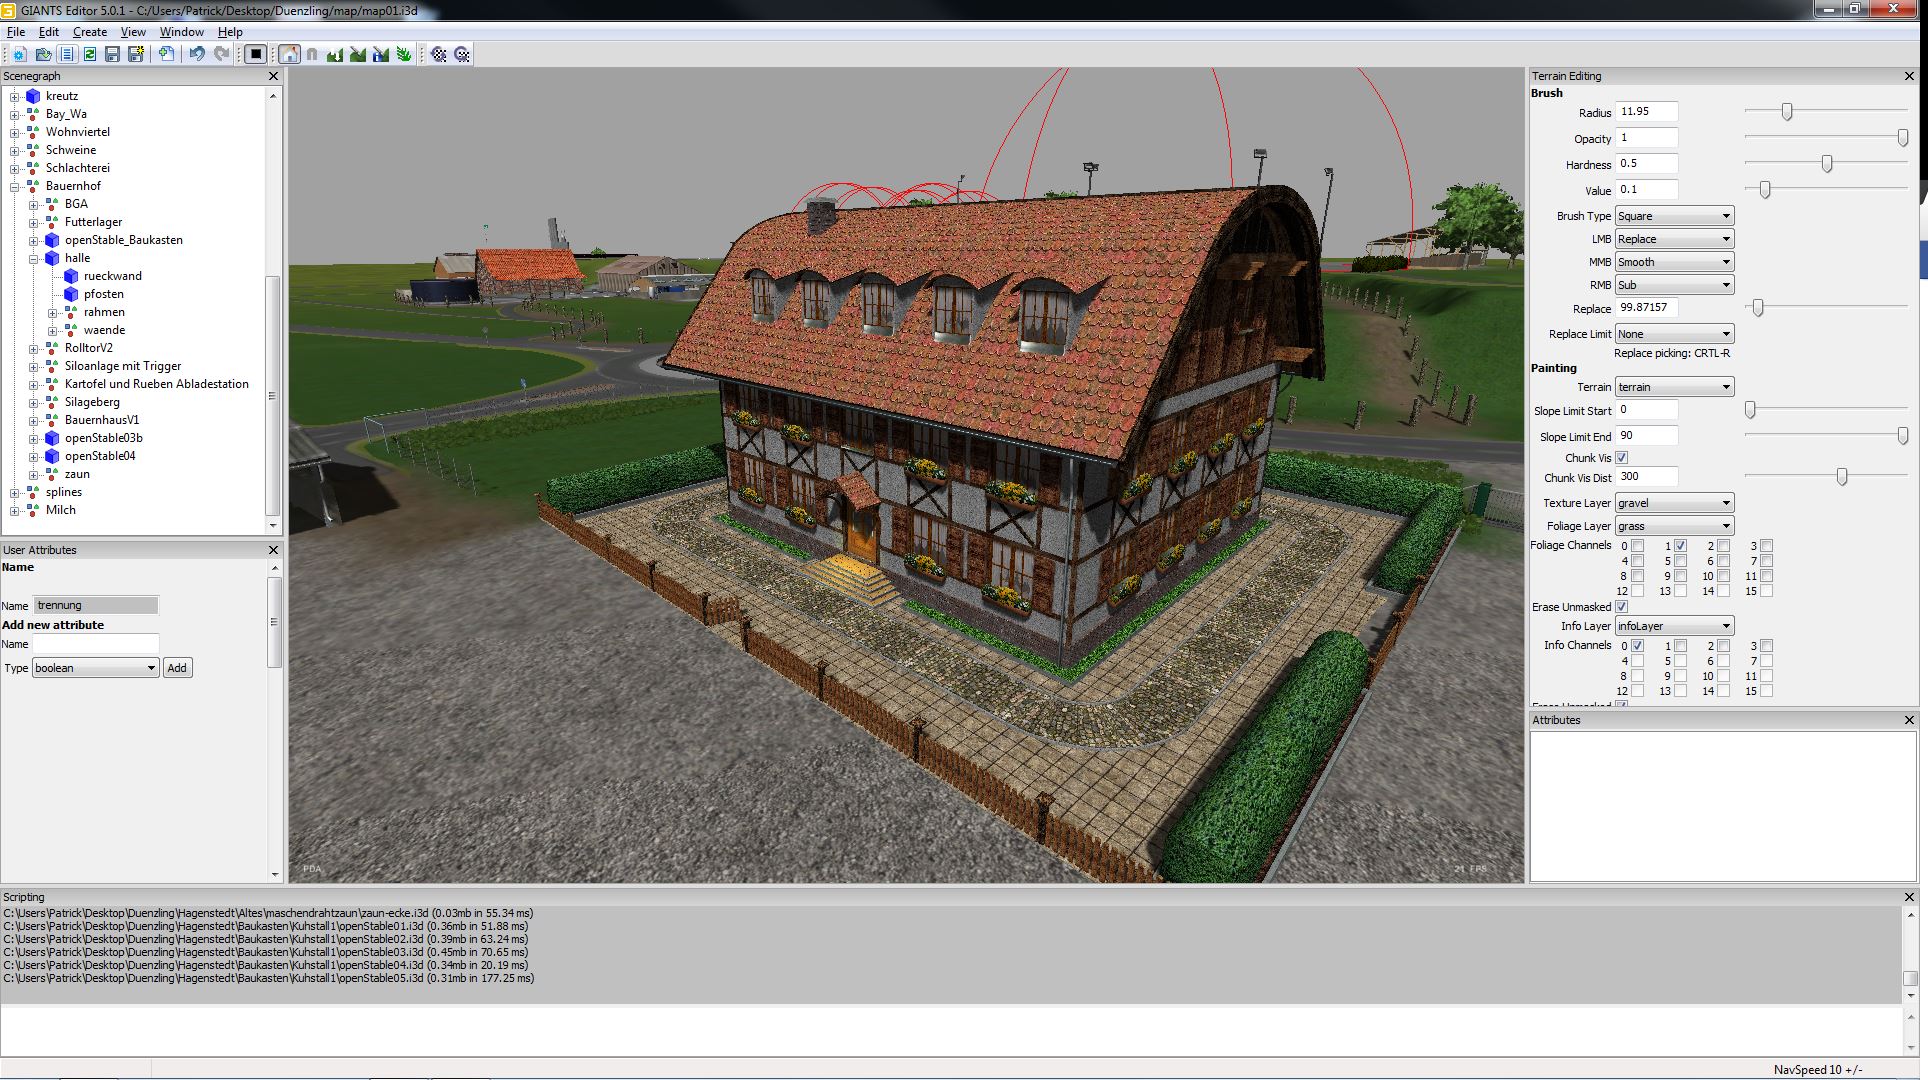Select the terrain info layer paint icon

pyautogui.click(x=381, y=54)
